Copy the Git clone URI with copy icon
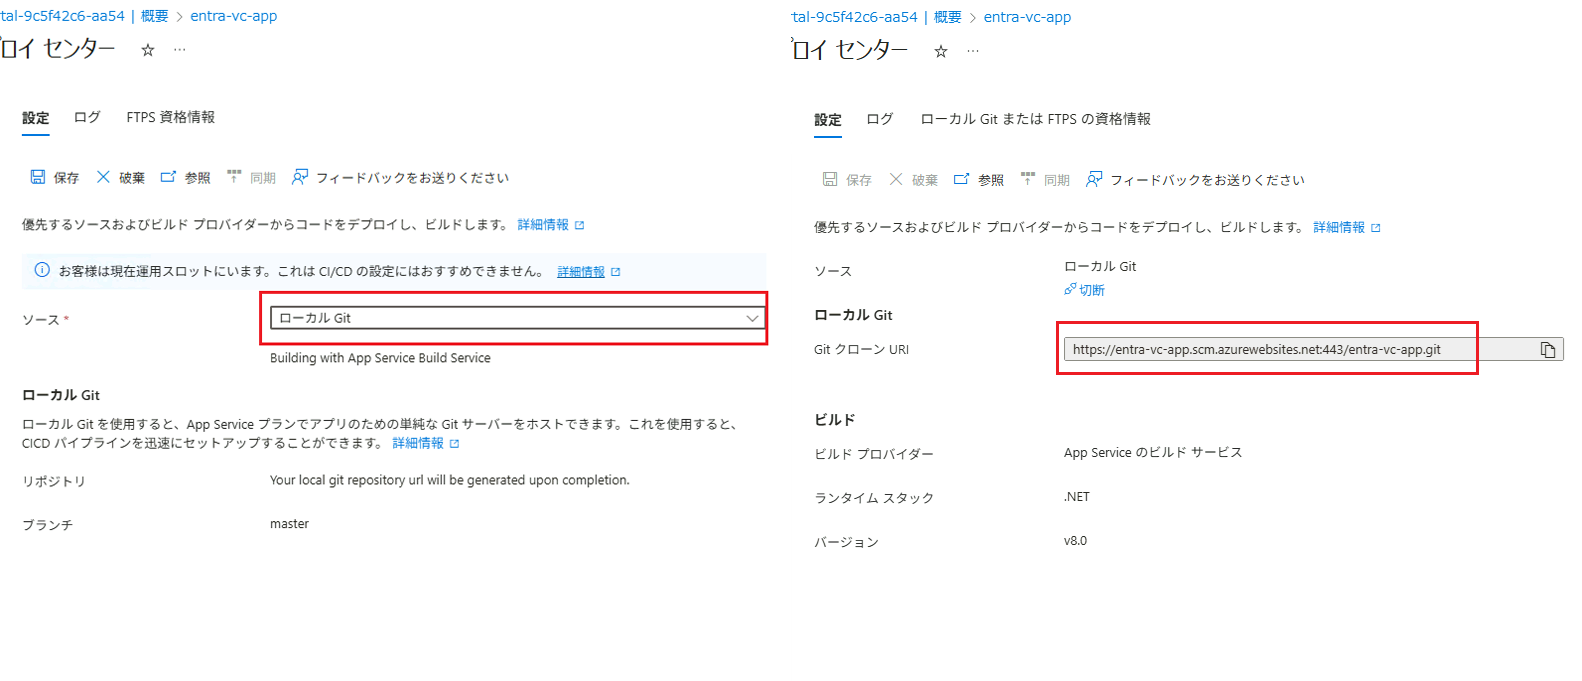The width and height of the screenshot is (1582, 681). (x=1547, y=350)
